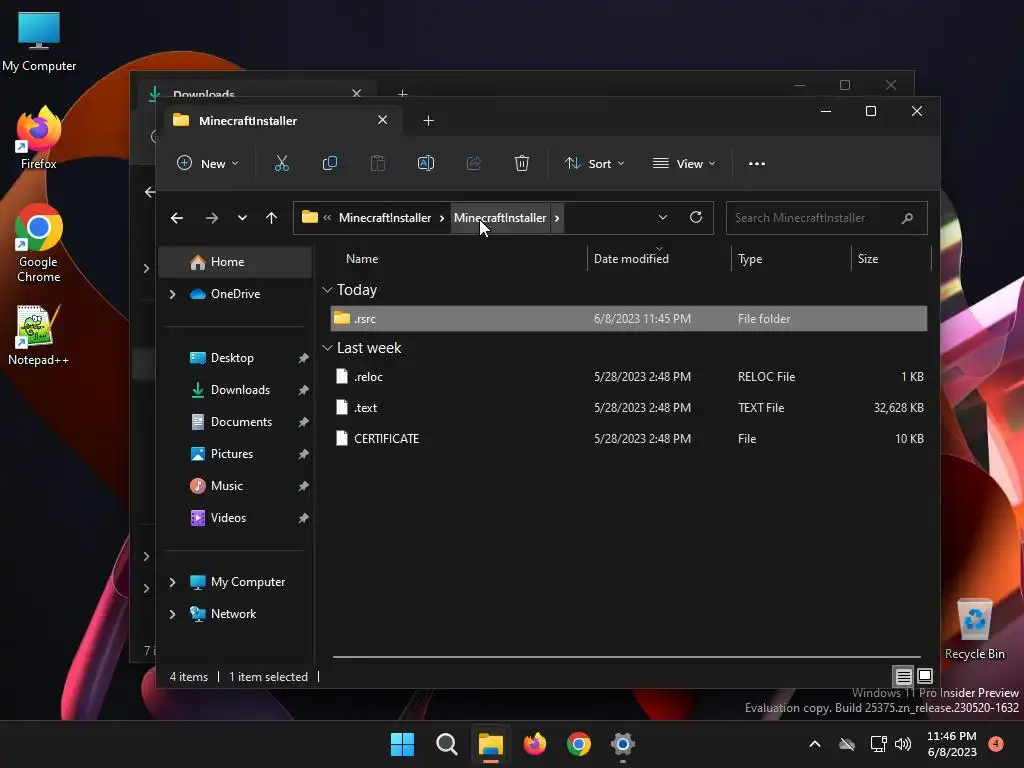Switch to details view icon in status bar
The image size is (1024, 768).
tap(903, 676)
